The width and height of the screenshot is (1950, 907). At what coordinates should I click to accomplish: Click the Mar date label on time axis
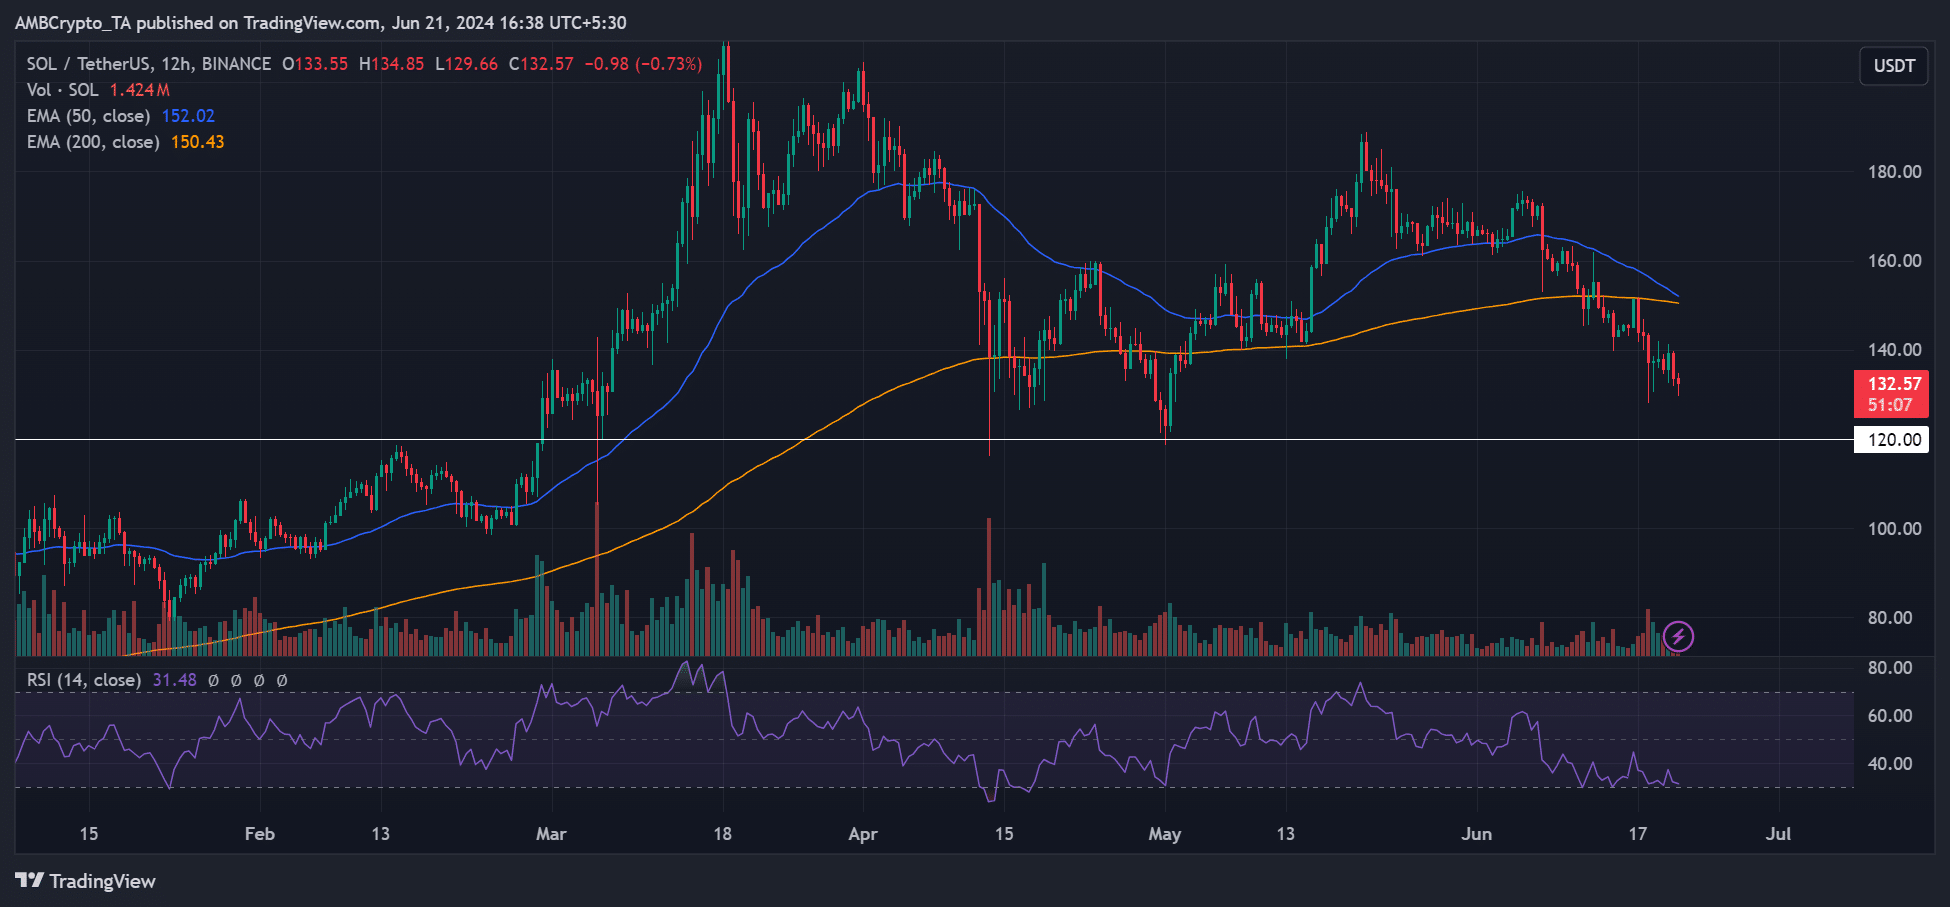click(x=551, y=834)
